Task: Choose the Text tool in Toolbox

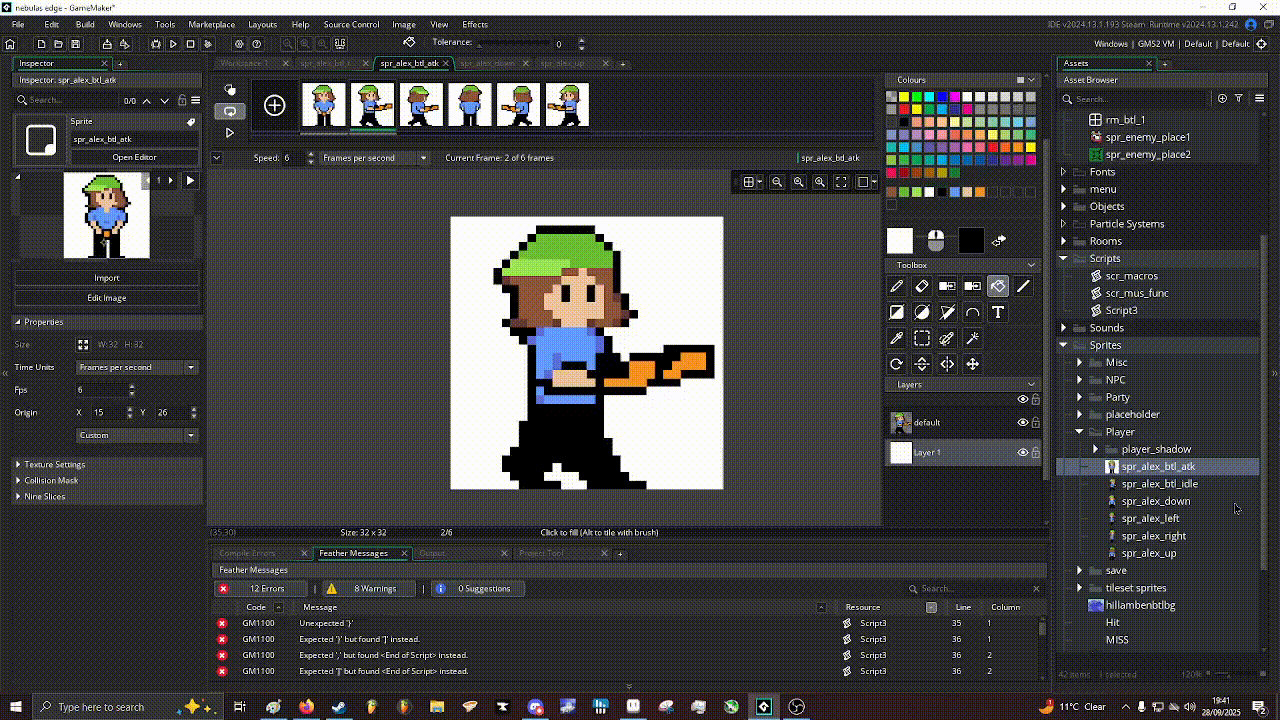Action: point(998,313)
